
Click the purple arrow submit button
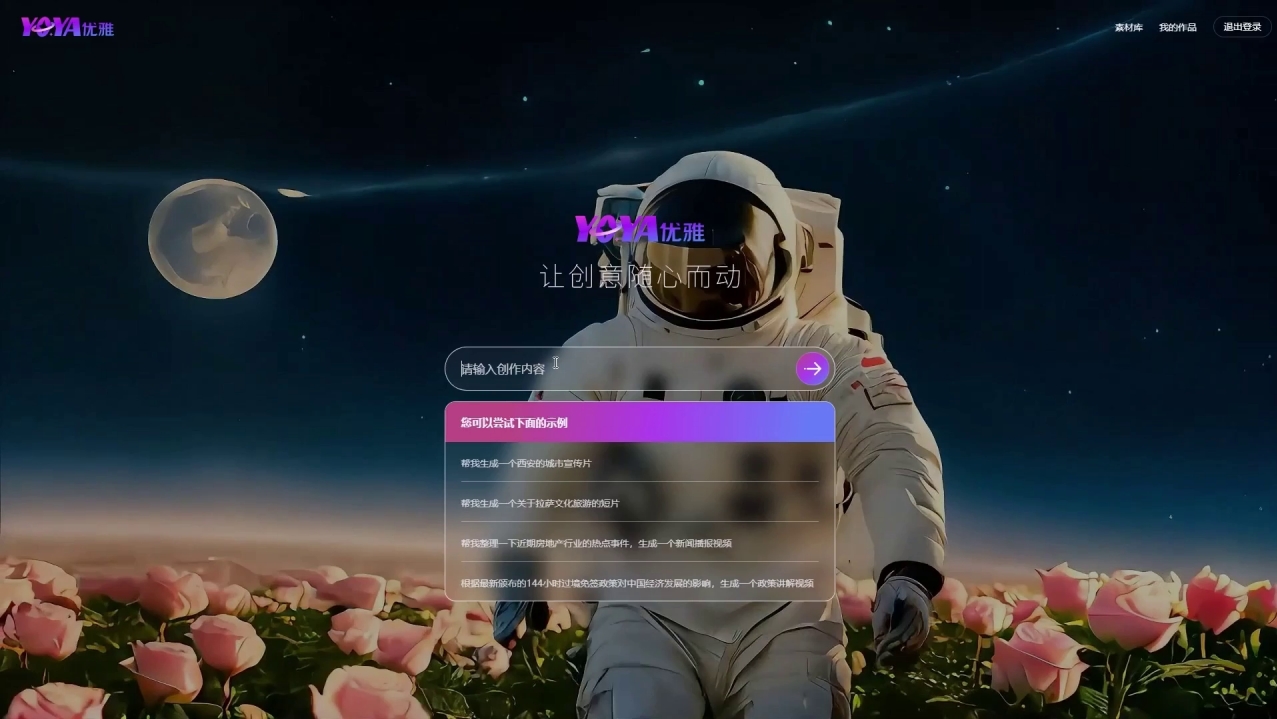point(812,369)
